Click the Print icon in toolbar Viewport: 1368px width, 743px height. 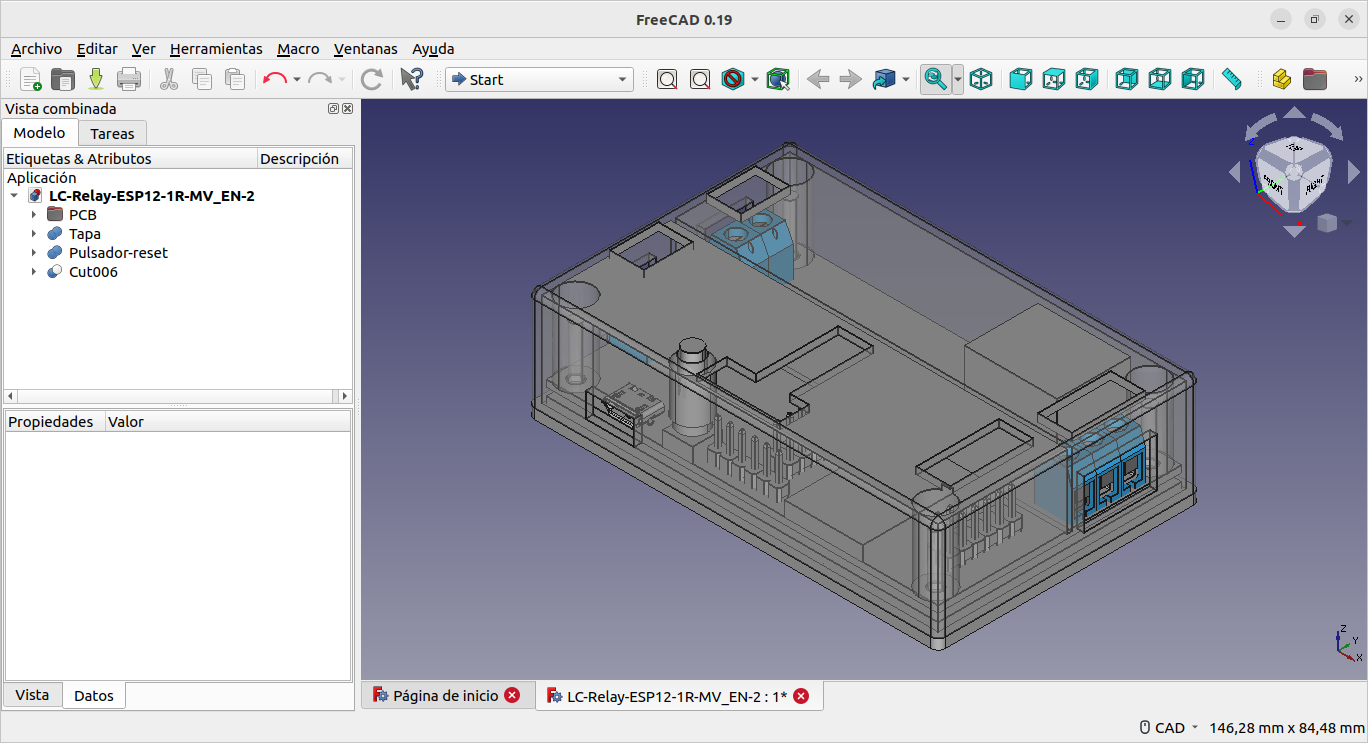pyautogui.click(x=129, y=79)
